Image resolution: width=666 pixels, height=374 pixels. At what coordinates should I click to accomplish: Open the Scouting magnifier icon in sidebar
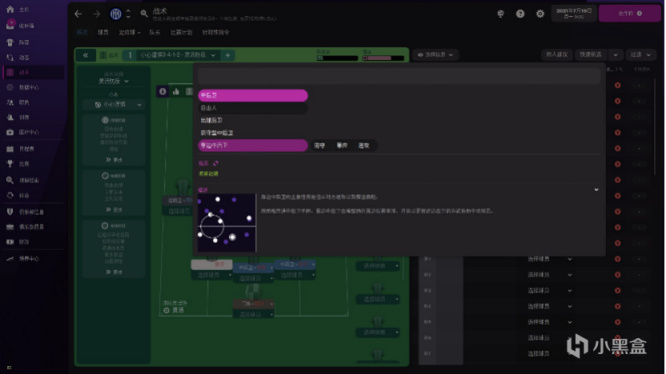10,180
